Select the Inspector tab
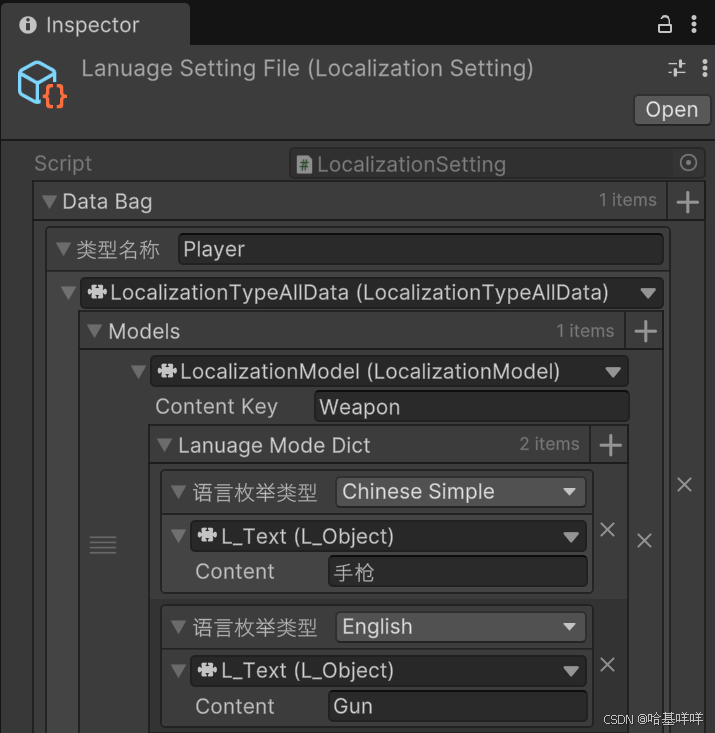The height and width of the screenshot is (733, 715). (x=95, y=24)
